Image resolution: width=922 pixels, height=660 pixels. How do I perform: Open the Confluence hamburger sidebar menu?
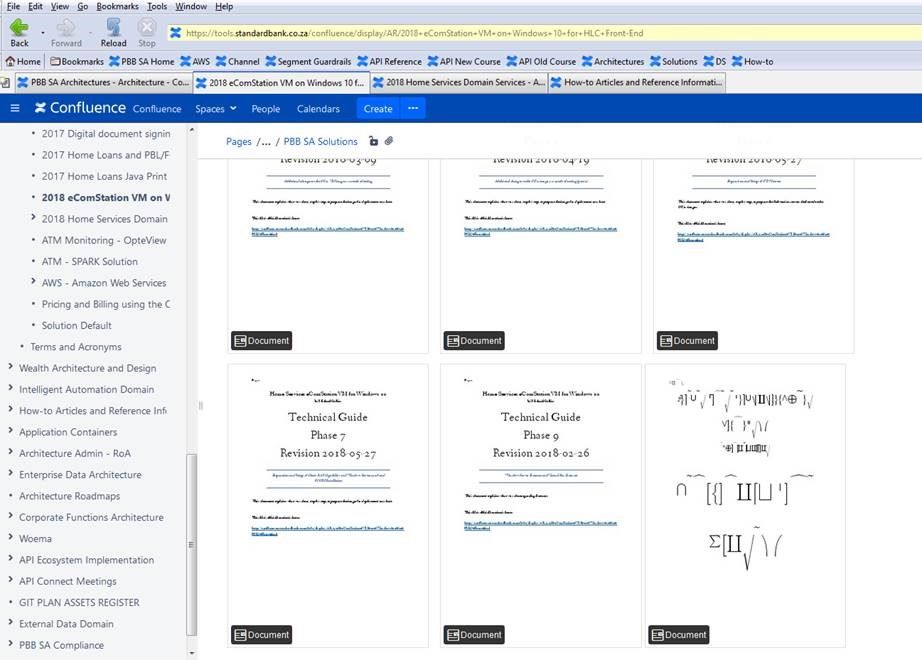tap(15, 108)
